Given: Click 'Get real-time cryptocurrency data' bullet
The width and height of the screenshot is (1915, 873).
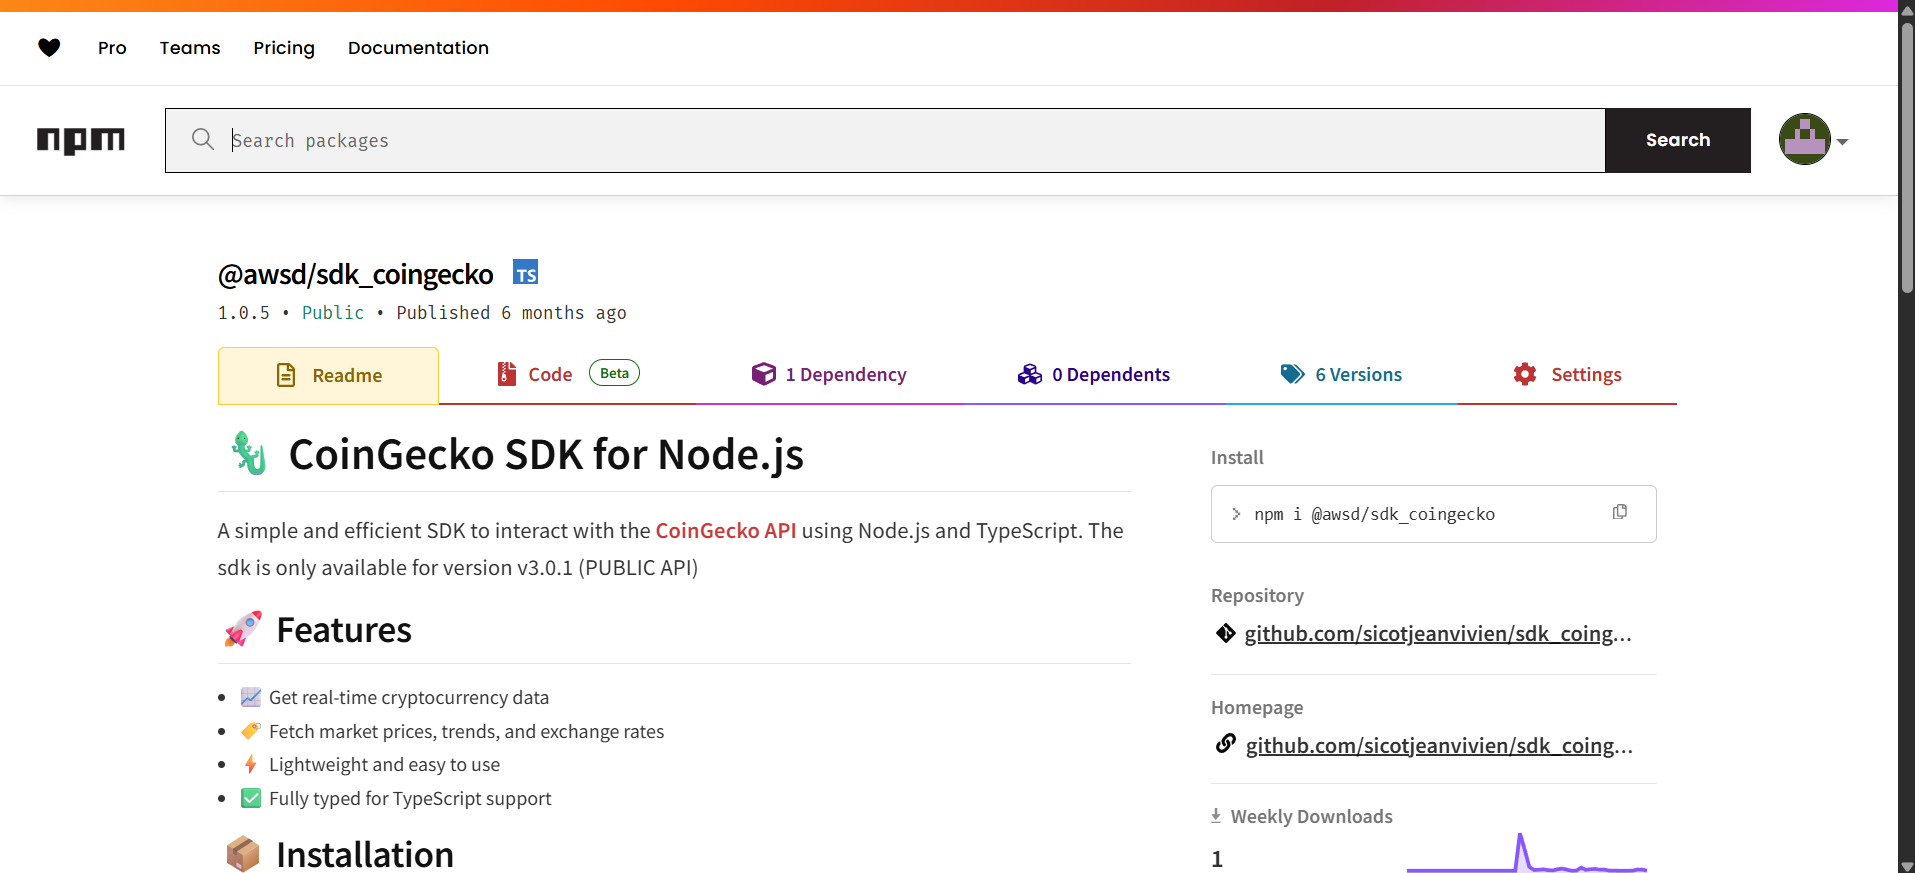Looking at the screenshot, I should point(409,697).
